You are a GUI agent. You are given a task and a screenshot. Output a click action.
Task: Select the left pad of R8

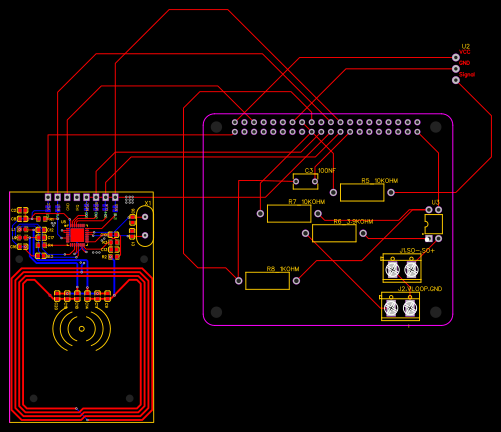(x=239, y=281)
